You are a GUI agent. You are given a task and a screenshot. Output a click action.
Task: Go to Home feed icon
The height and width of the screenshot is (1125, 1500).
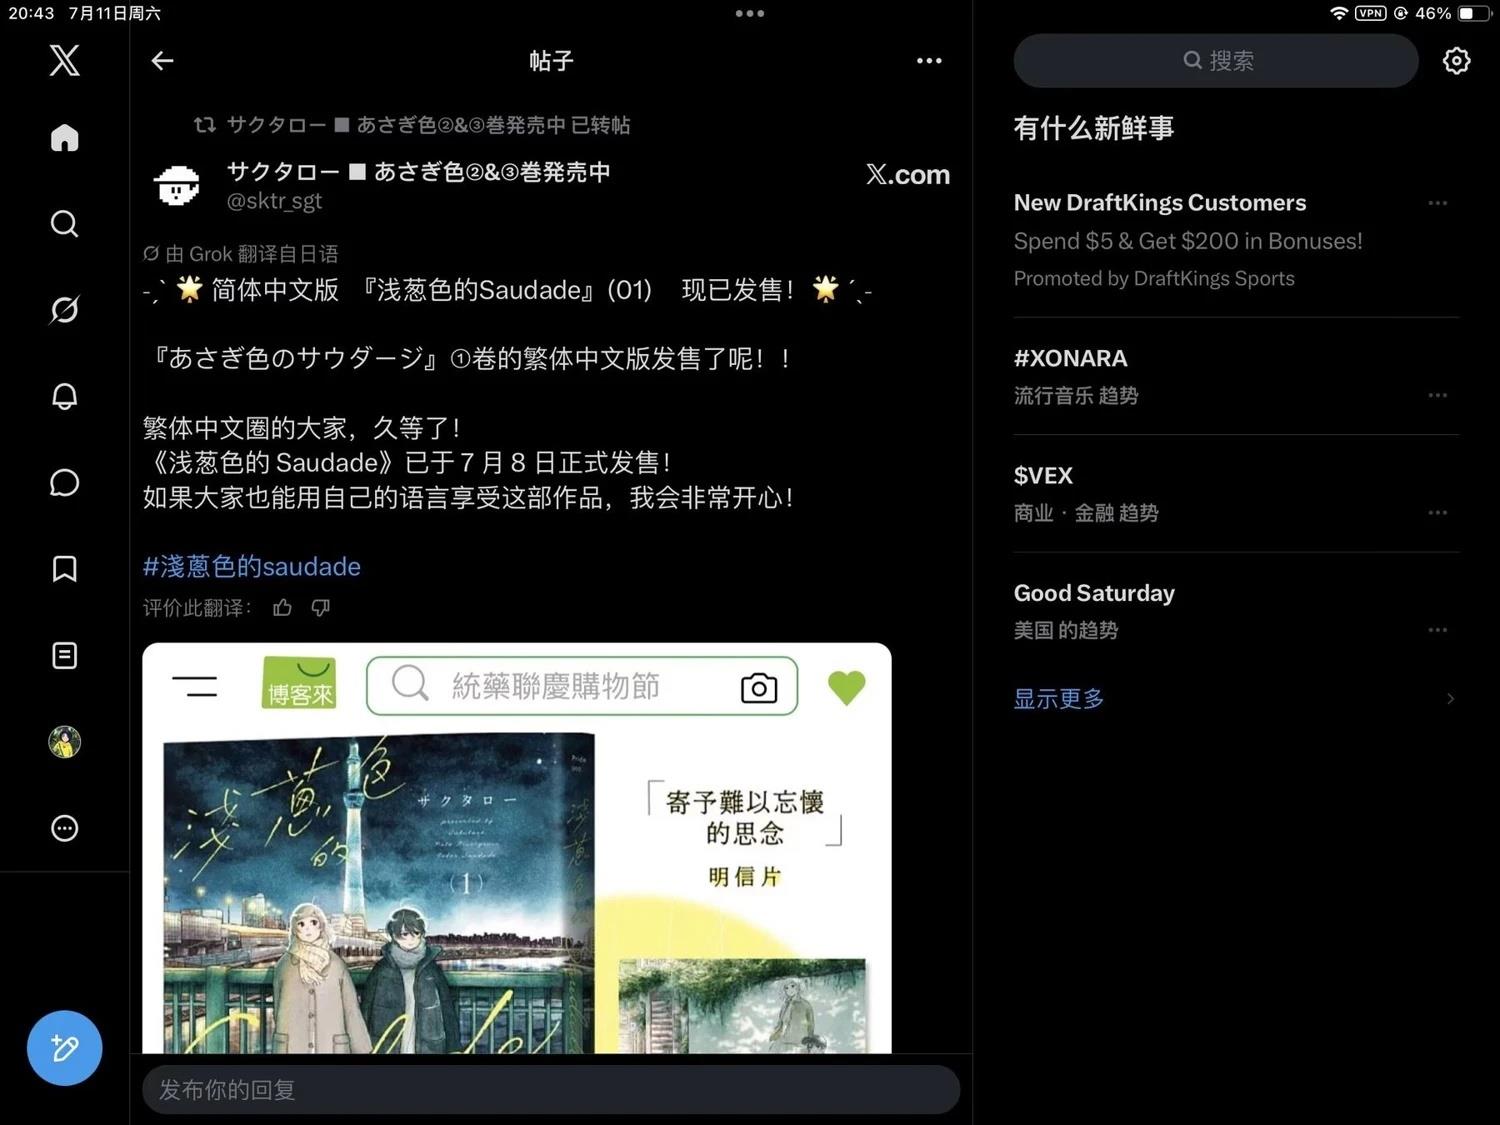[65, 137]
